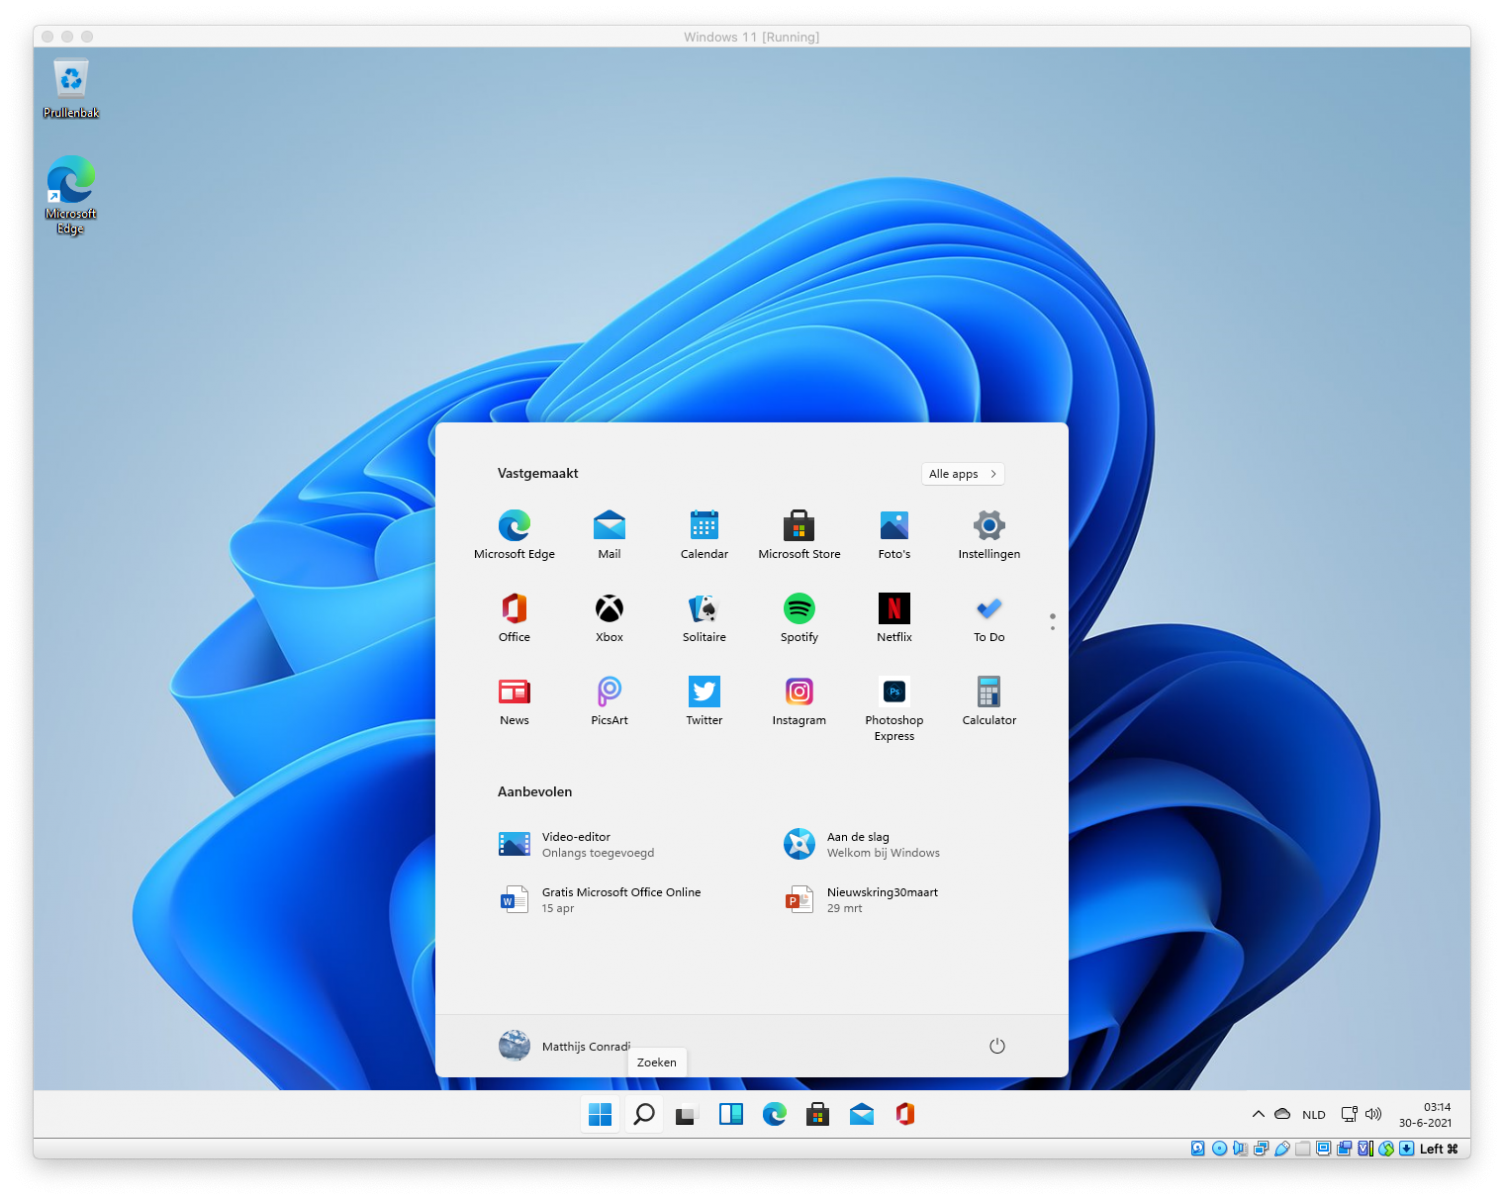1504x1200 pixels.
Task: Open Instellingen settings gear
Action: (x=989, y=526)
